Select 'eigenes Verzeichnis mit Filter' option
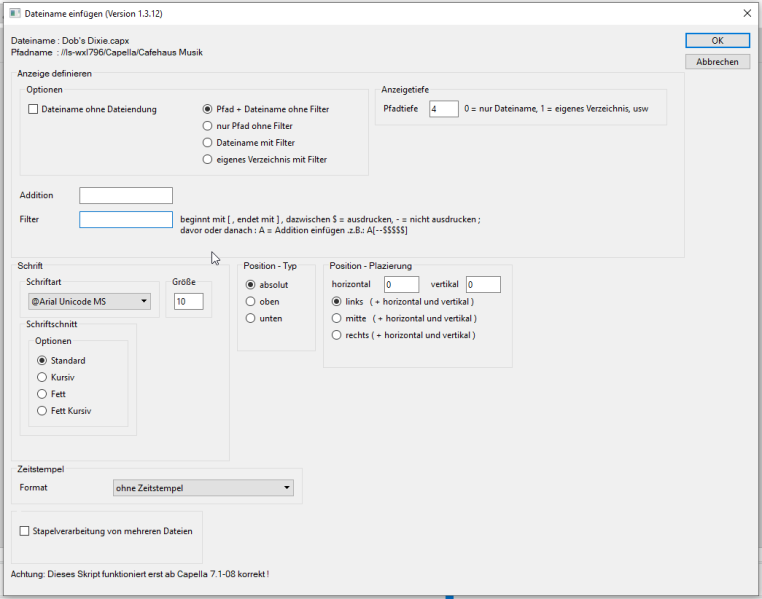The height and width of the screenshot is (599, 762). click(x=208, y=159)
